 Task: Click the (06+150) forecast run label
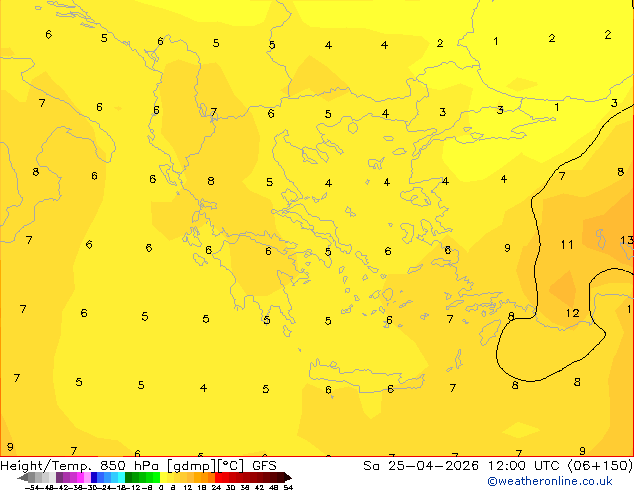point(600,466)
